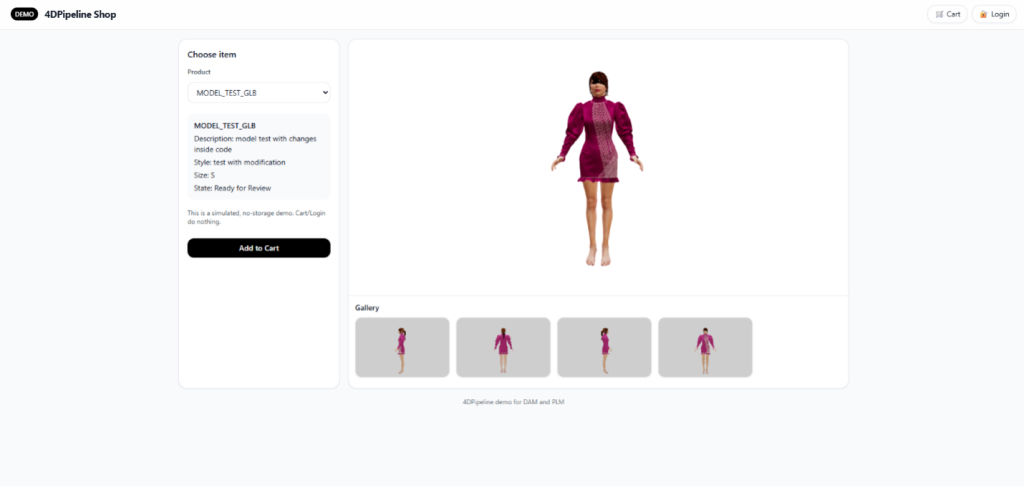Click the 'Gallery' heading
The height and width of the screenshot is (490, 1024).
tap(367, 307)
